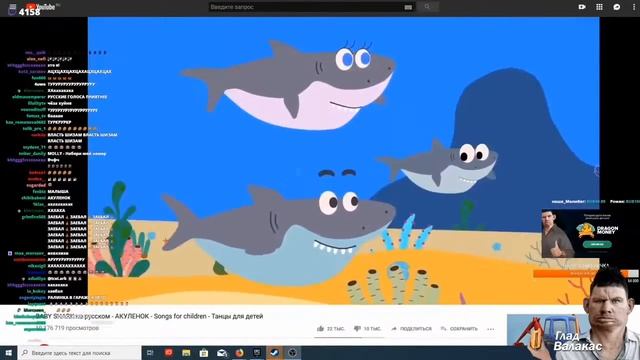Viewport: 640px width, 360px height.
Task: Open the YouTube settings three-dot menu
Action: (634, 7)
